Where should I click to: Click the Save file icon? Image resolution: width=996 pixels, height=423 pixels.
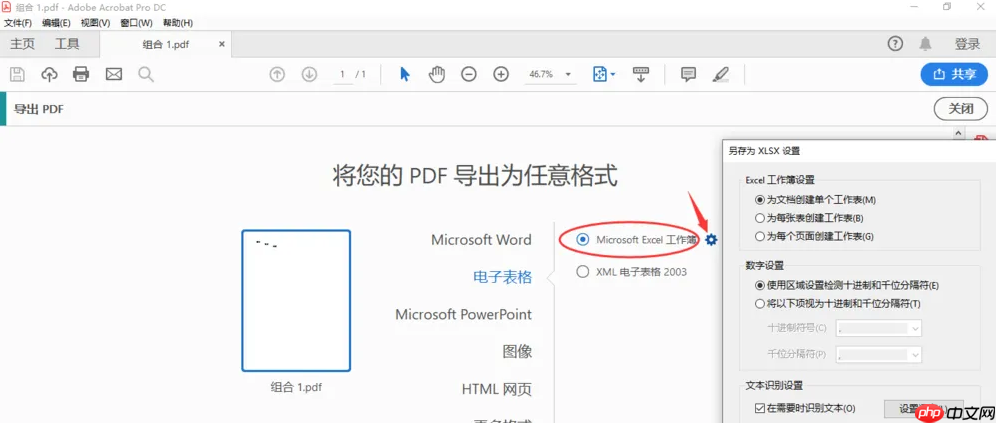18,74
